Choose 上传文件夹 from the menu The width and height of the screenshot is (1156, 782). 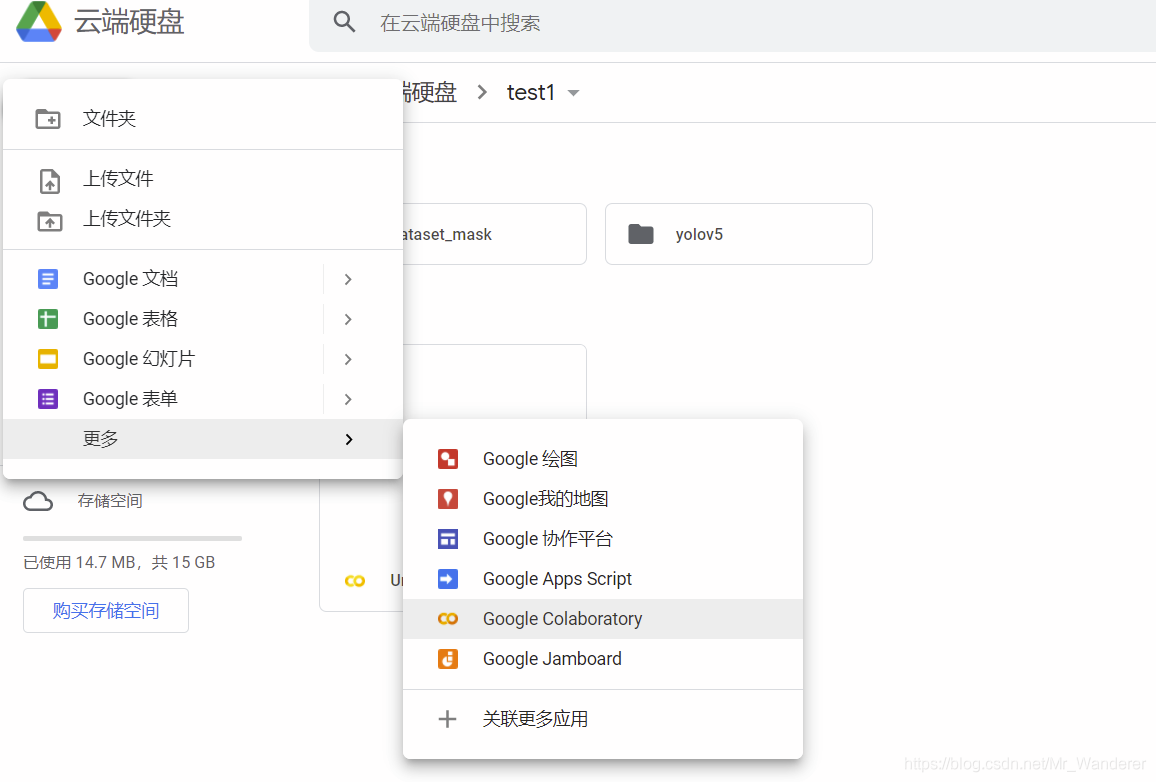pos(203,219)
